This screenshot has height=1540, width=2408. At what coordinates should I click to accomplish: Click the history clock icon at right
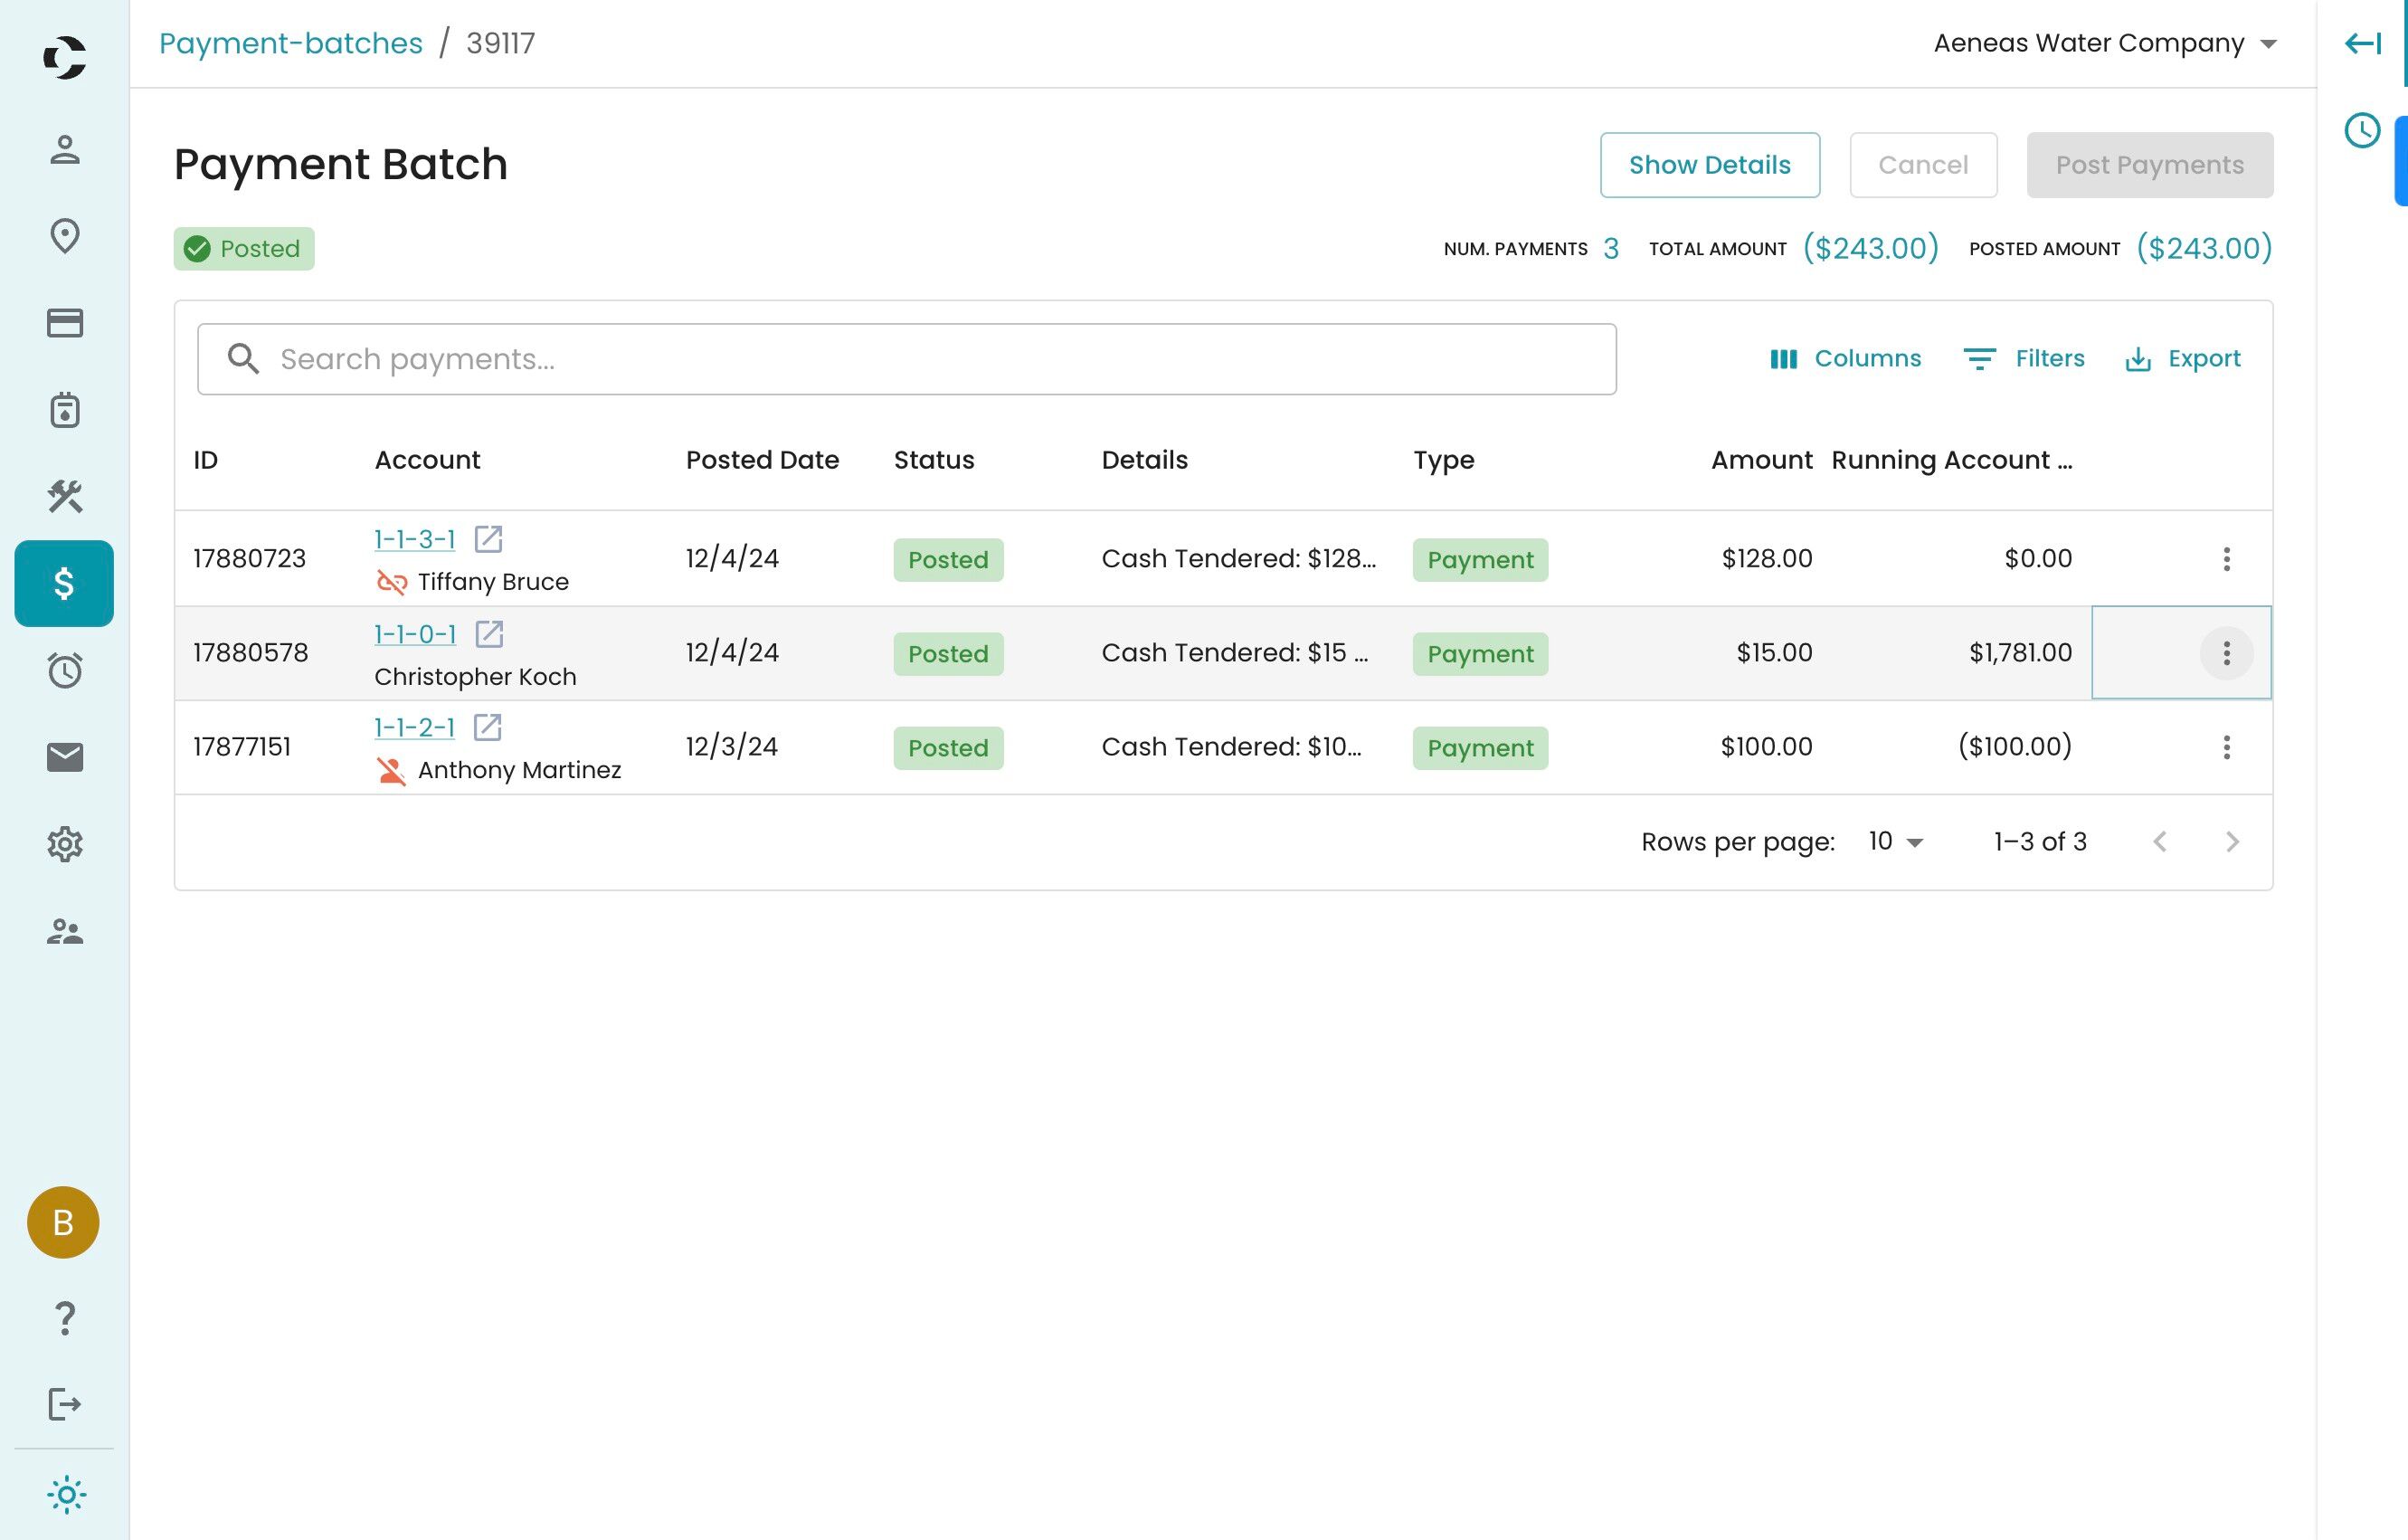[2362, 131]
